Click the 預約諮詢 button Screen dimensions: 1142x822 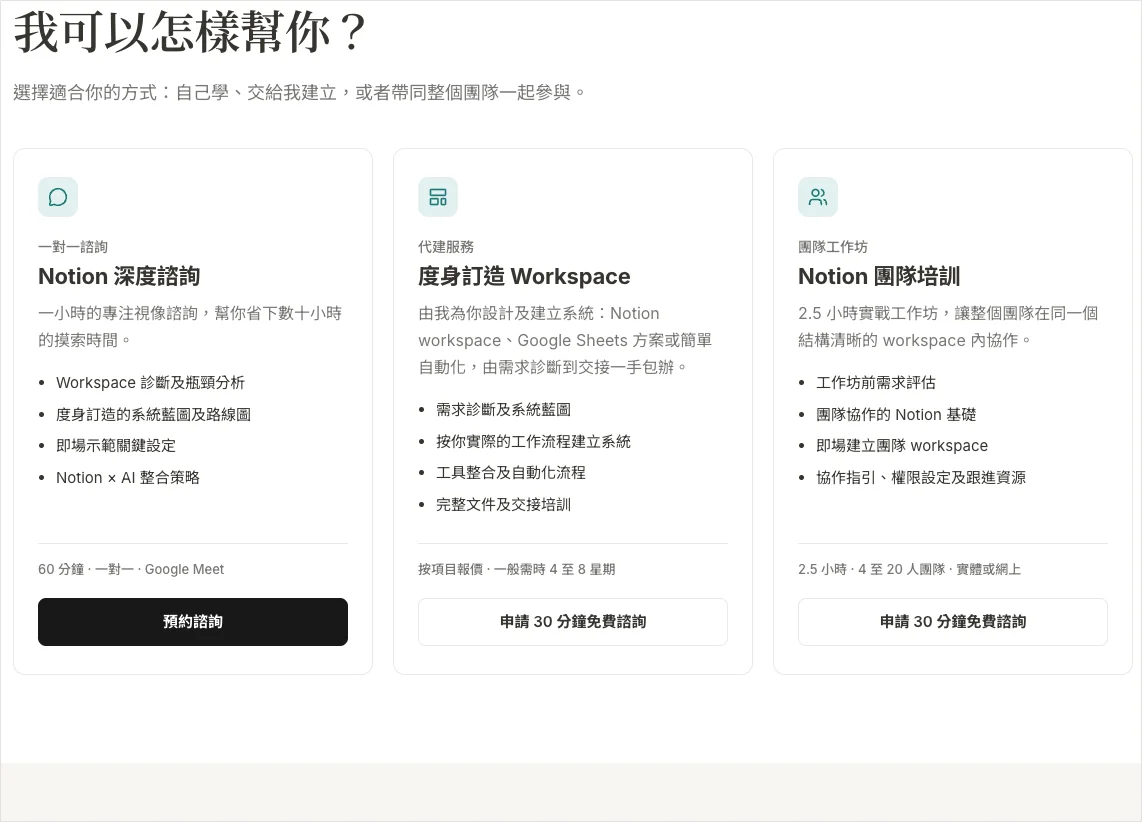[x=193, y=622]
